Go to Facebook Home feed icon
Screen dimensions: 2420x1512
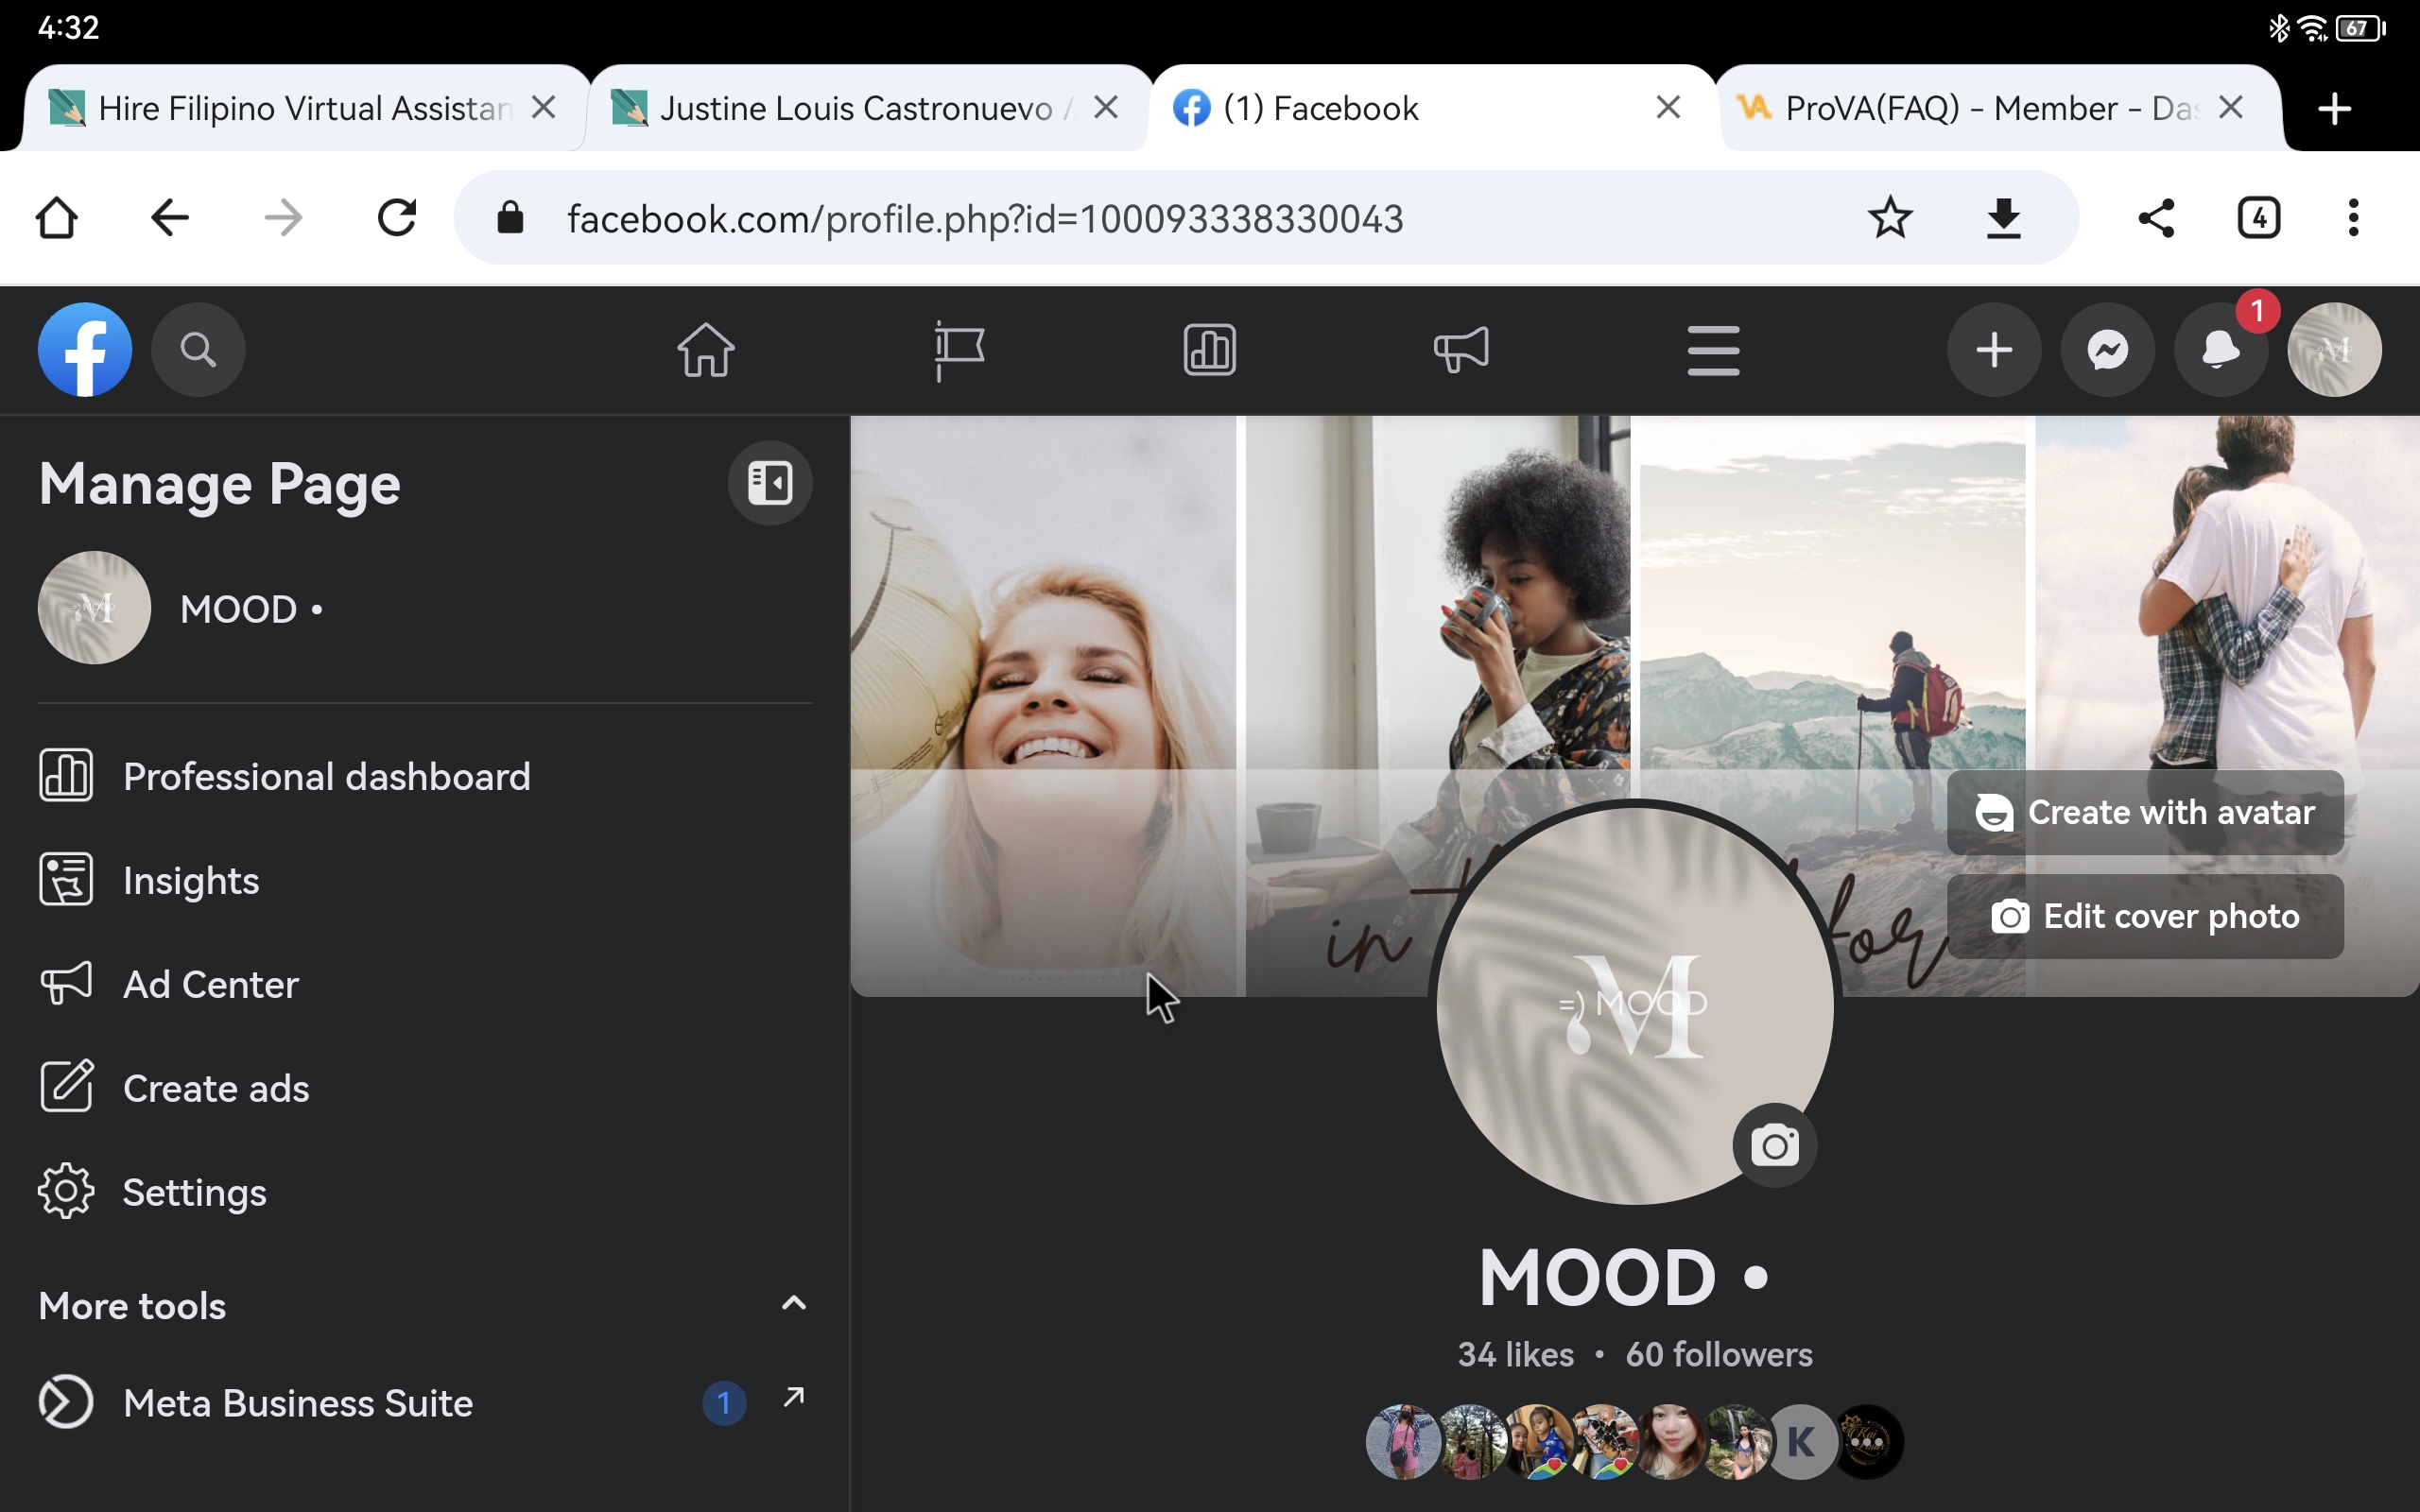(706, 350)
